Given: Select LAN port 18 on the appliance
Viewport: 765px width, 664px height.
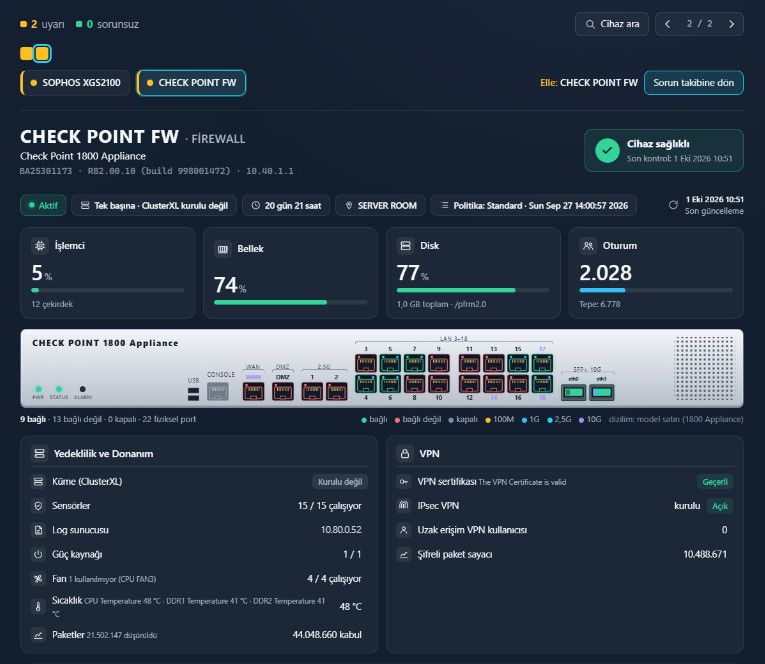Looking at the screenshot, I should [543, 383].
